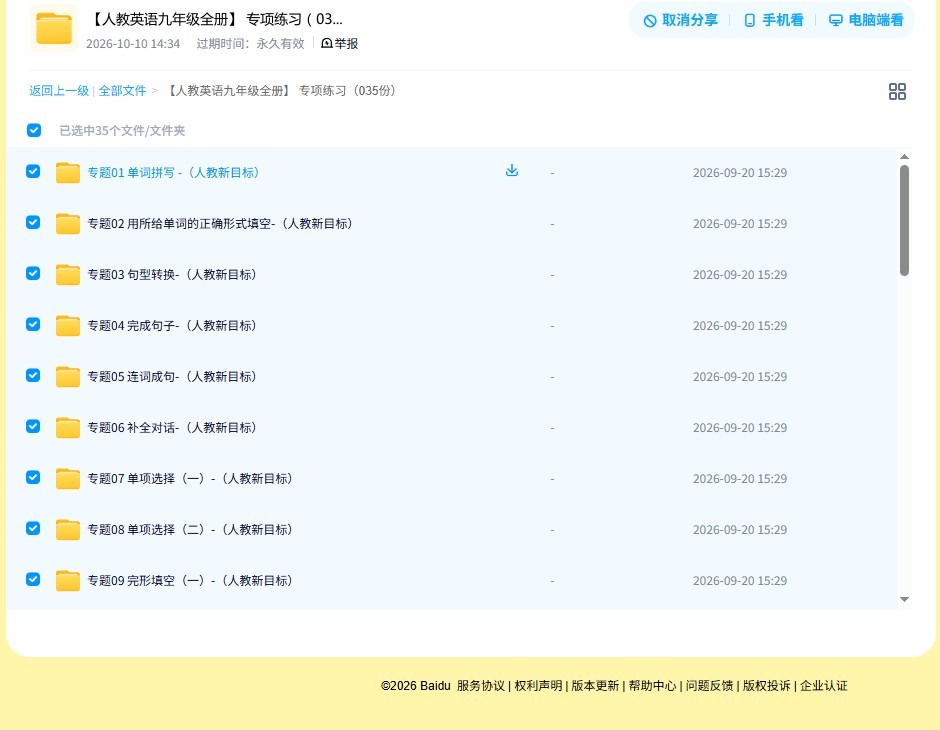The width and height of the screenshot is (940, 730).
Task: Click date cell of 专题05 连词成句 row
Action: click(x=740, y=376)
